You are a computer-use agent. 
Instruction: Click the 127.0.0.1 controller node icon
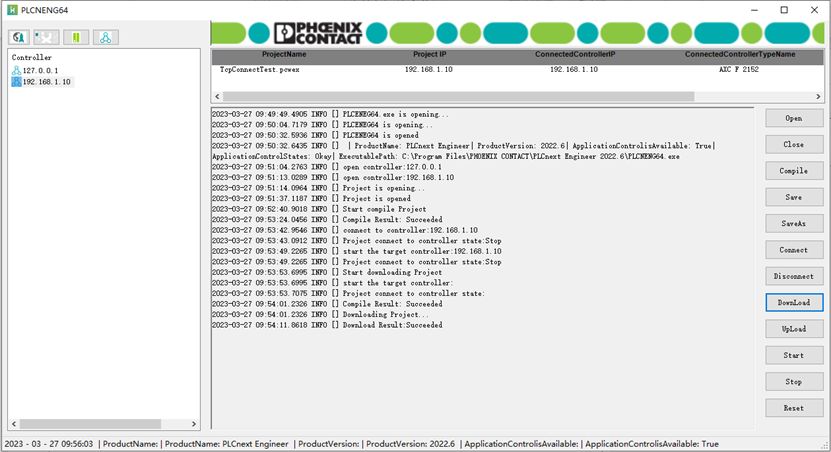(x=16, y=71)
